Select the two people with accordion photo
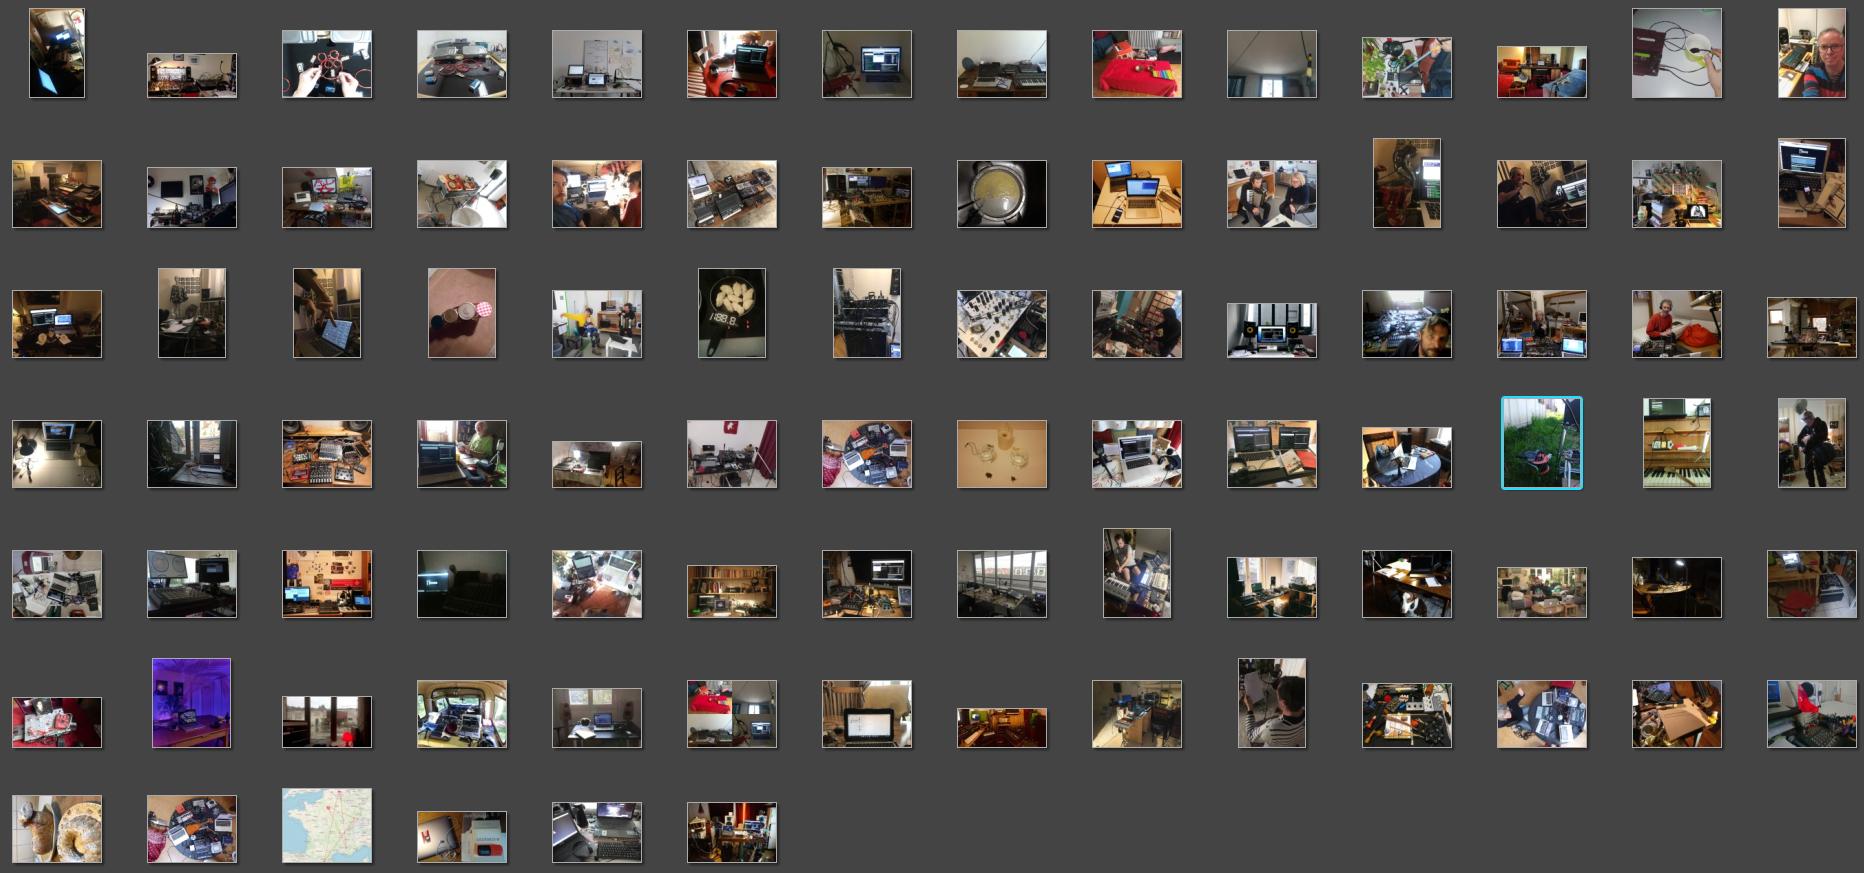The image size is (1864, 873). pos(1271,194)
